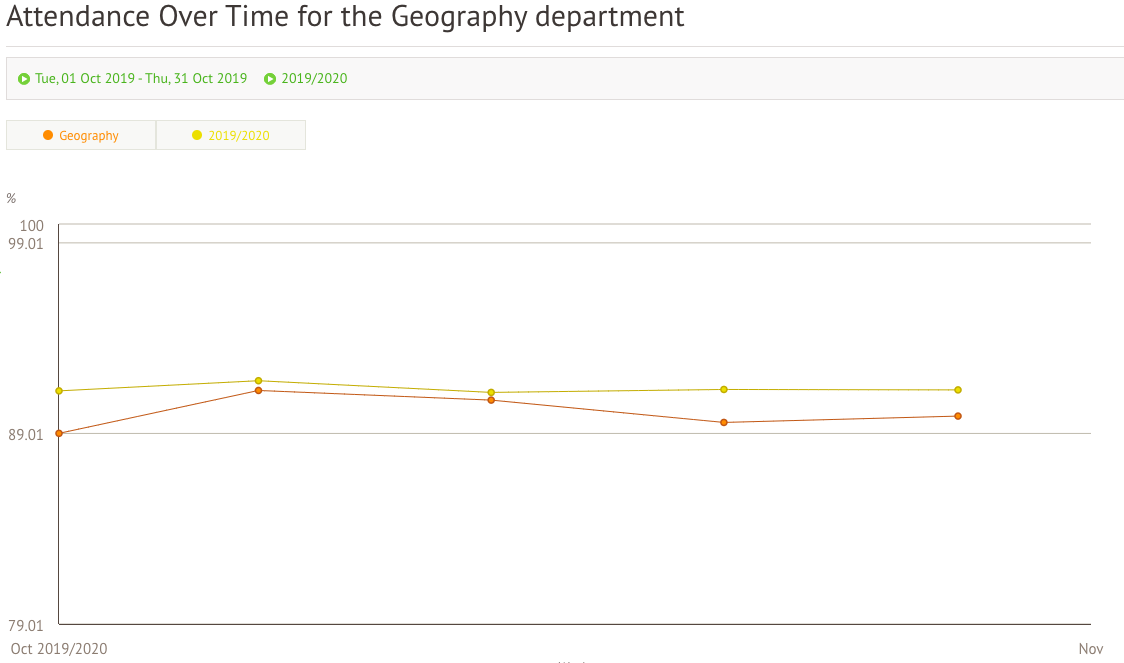Viewport: 1124px width, 663px height.
Task: Select the second yellow 2019/2020 data point
Action: [x=258, y=381]
